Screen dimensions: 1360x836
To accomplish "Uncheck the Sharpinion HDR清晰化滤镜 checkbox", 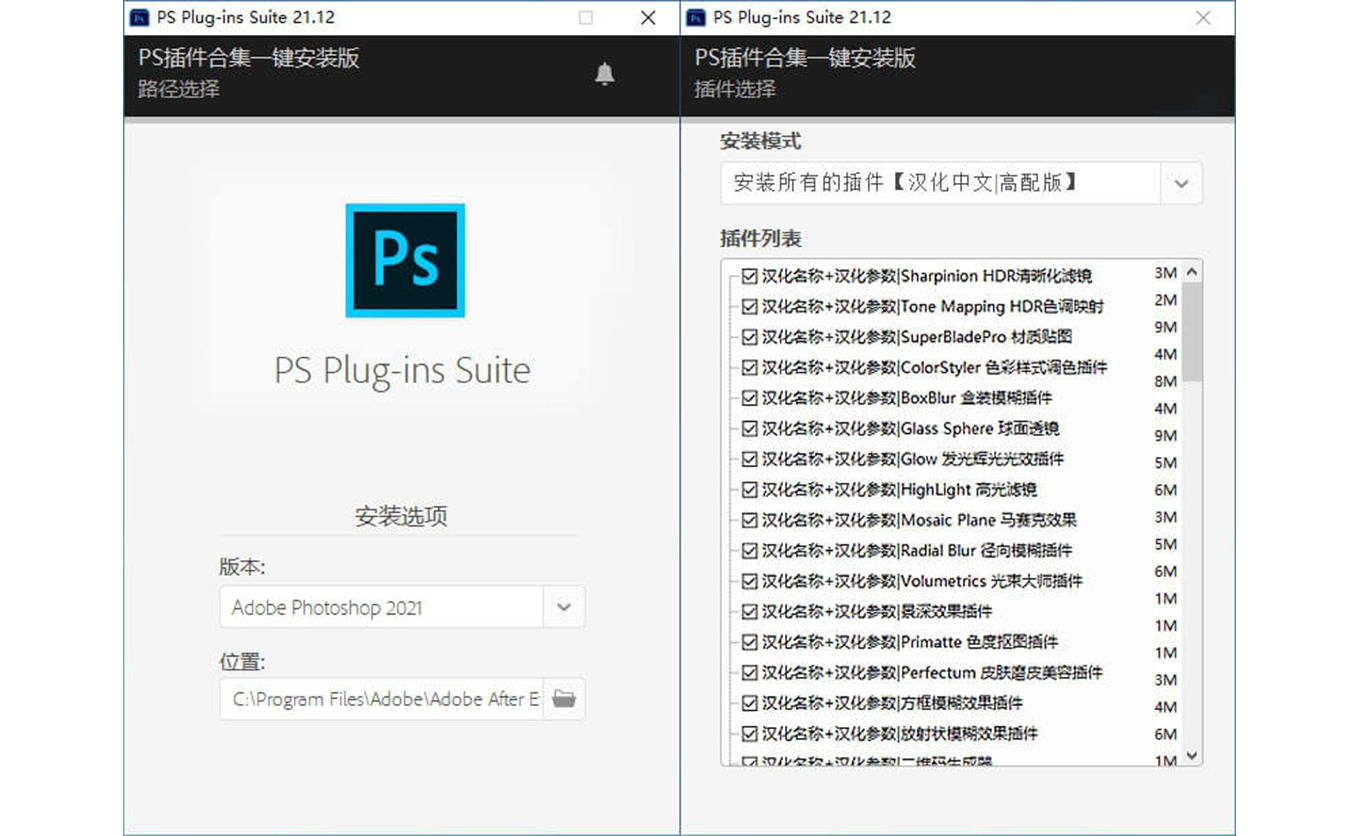I will coord(750,276).
